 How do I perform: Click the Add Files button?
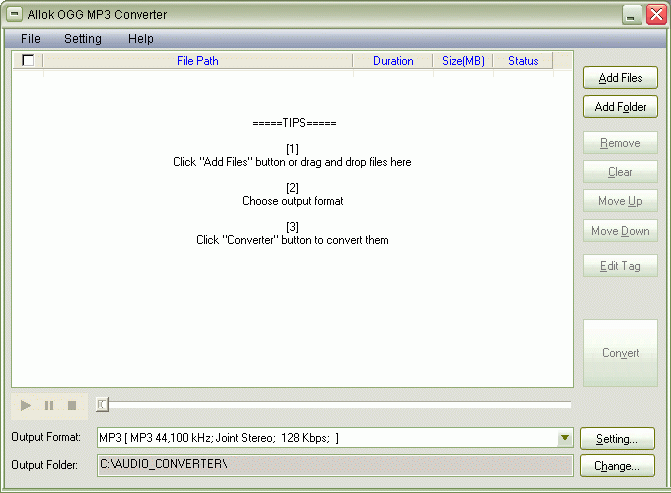pos(620,77)
